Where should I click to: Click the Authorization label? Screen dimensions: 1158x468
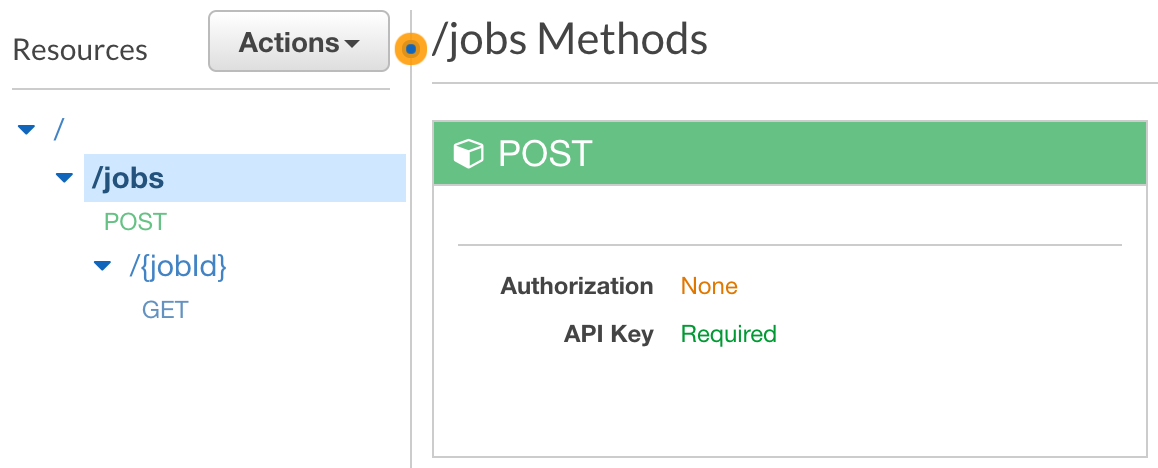tap(576, 286)
